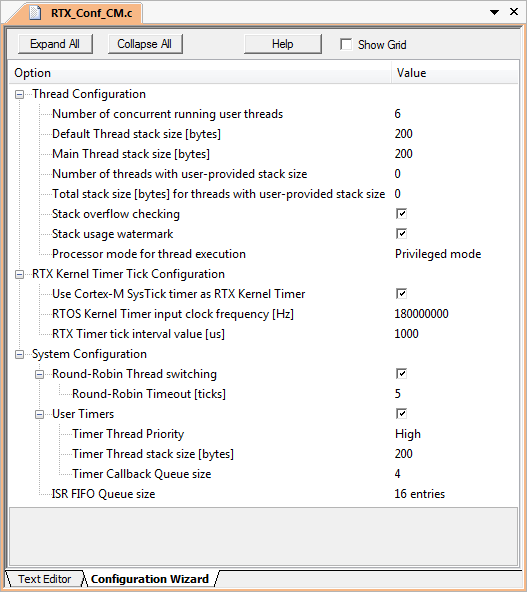Viewport: 527px width, 592px height.
Task: Select the Configuration Wizard tab
Action: (150, 579)
